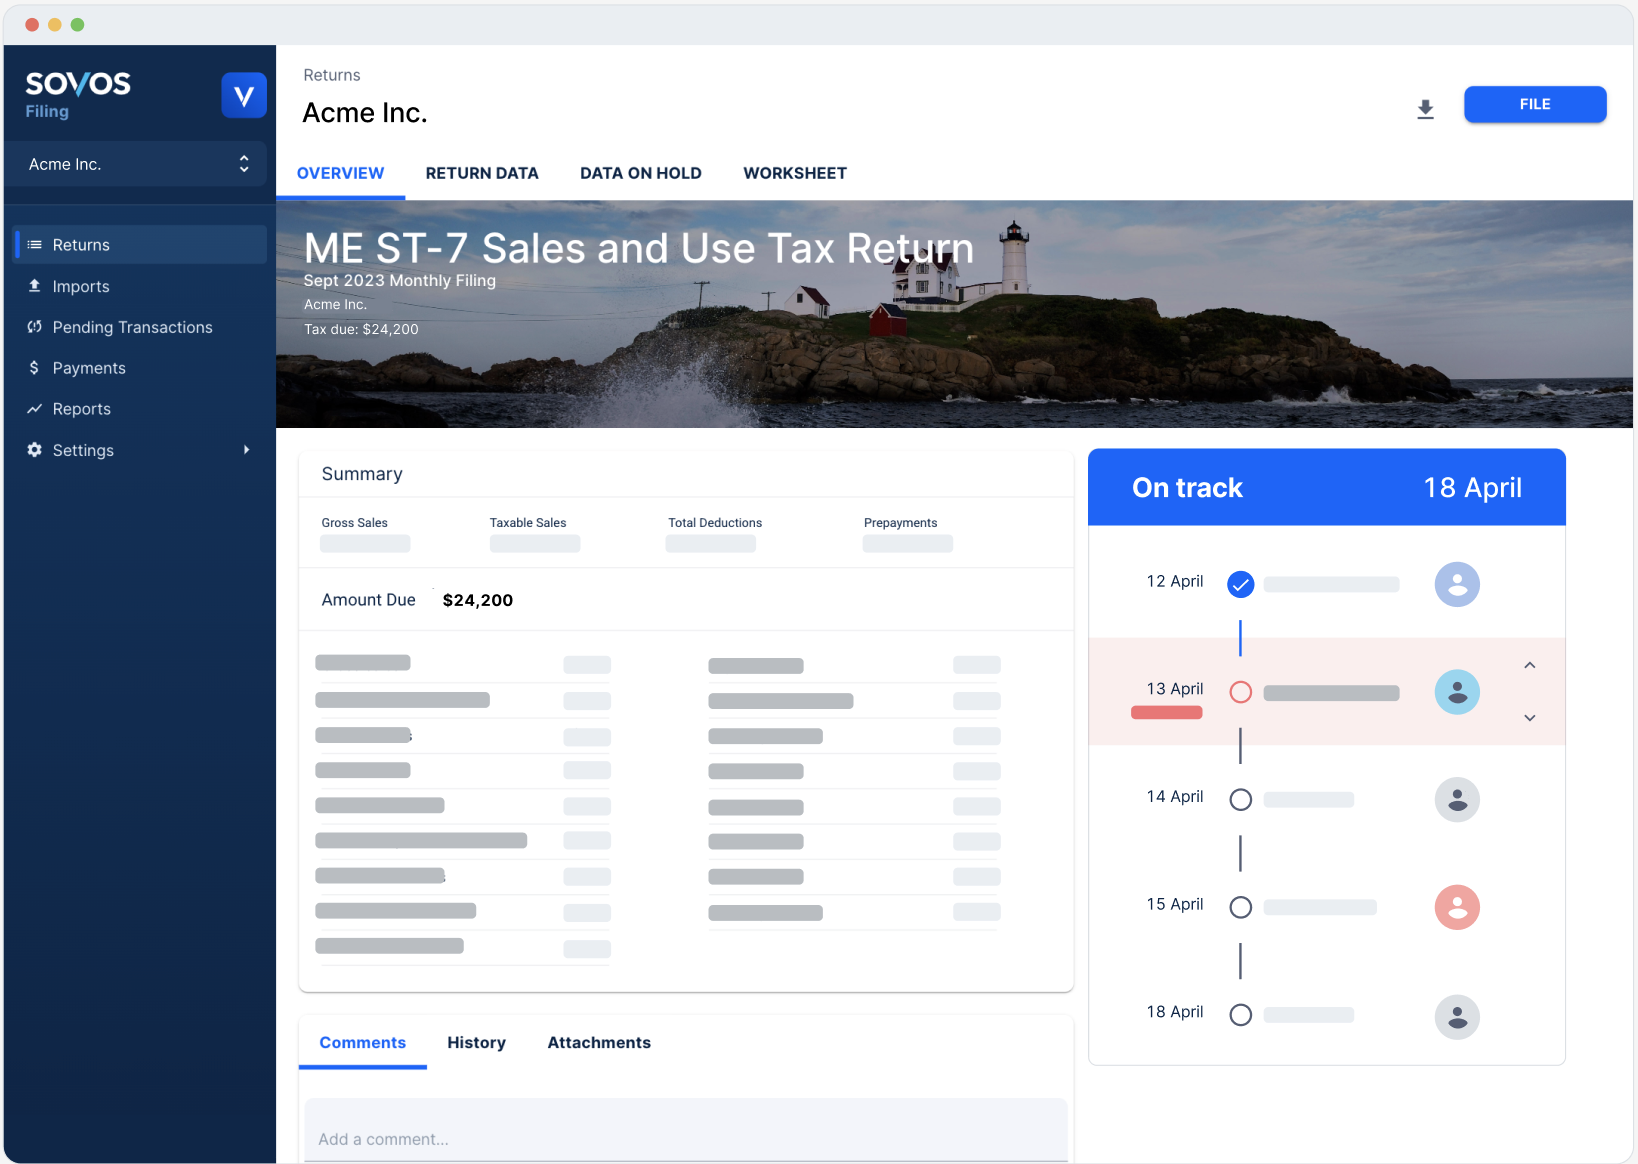Viewport: 1638px width, 1164px height.
Task: Toggle the completed 12 April checkmark
Action: pos(1240,584)
